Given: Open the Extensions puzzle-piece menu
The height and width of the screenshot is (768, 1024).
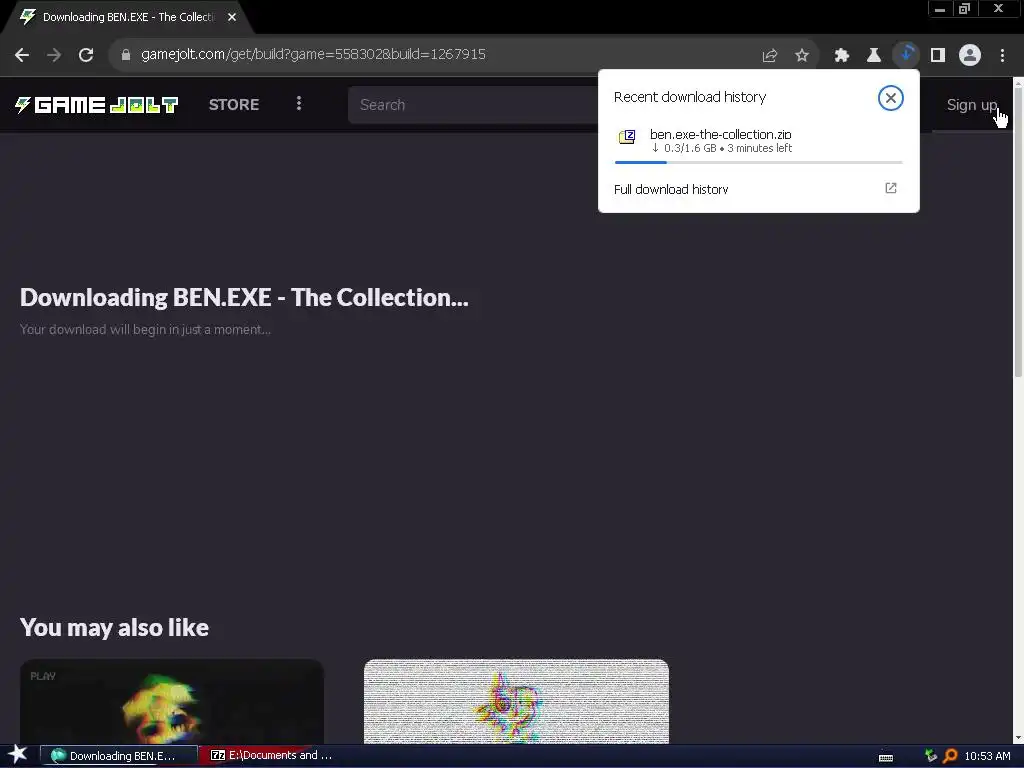Looking at the screenshot, I should [x=841, y=56].
